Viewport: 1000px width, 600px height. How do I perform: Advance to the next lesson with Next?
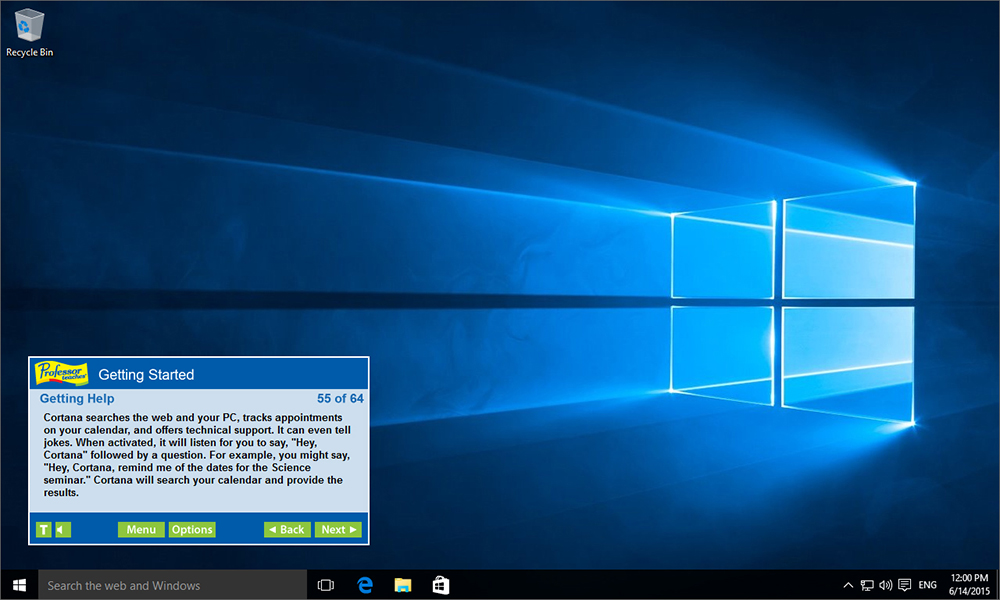(338, 529)
